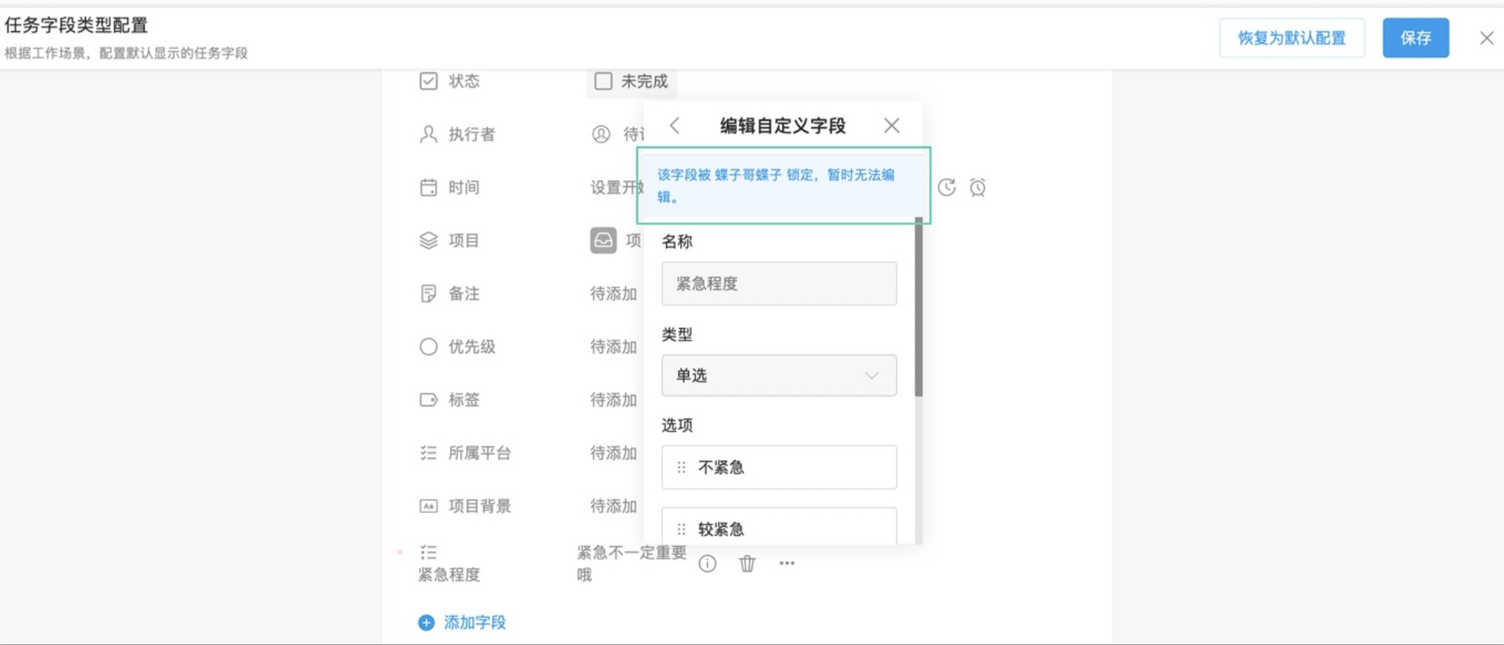Click the drag handle of 不紧急 option
The width and height of the screenshot is (1504, 645).
pyautogui.click(x=681, y=467)
